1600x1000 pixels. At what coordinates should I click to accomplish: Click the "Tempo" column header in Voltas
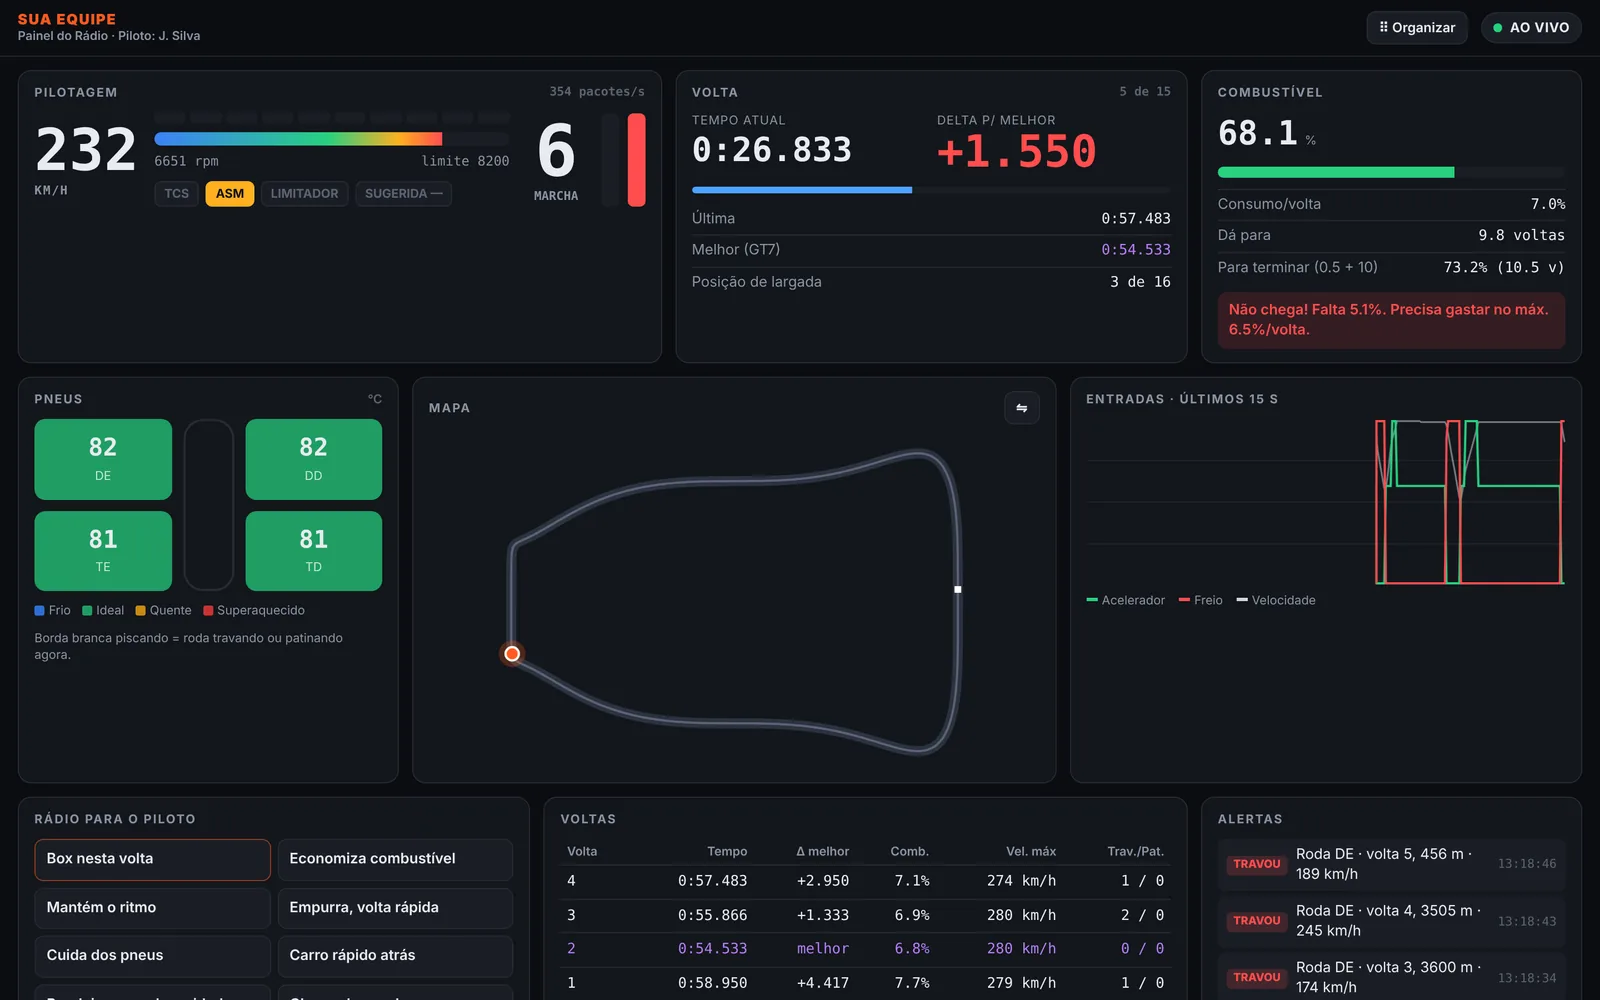coord(727,852)
